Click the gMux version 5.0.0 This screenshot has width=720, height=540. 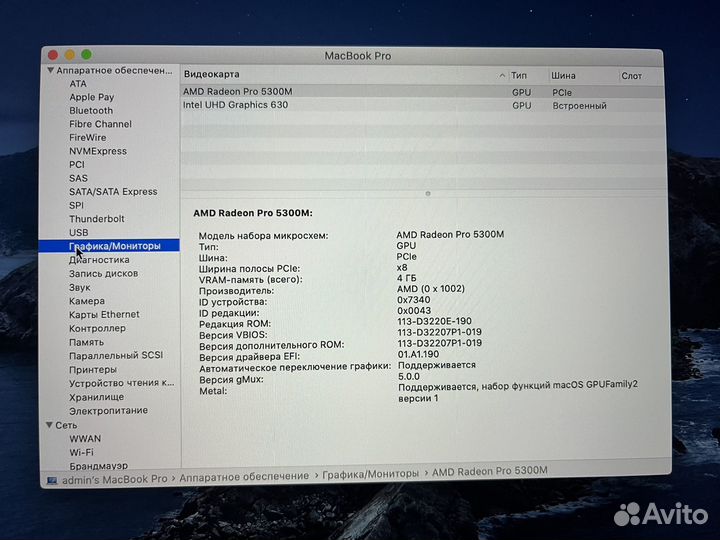coord(409,377)
